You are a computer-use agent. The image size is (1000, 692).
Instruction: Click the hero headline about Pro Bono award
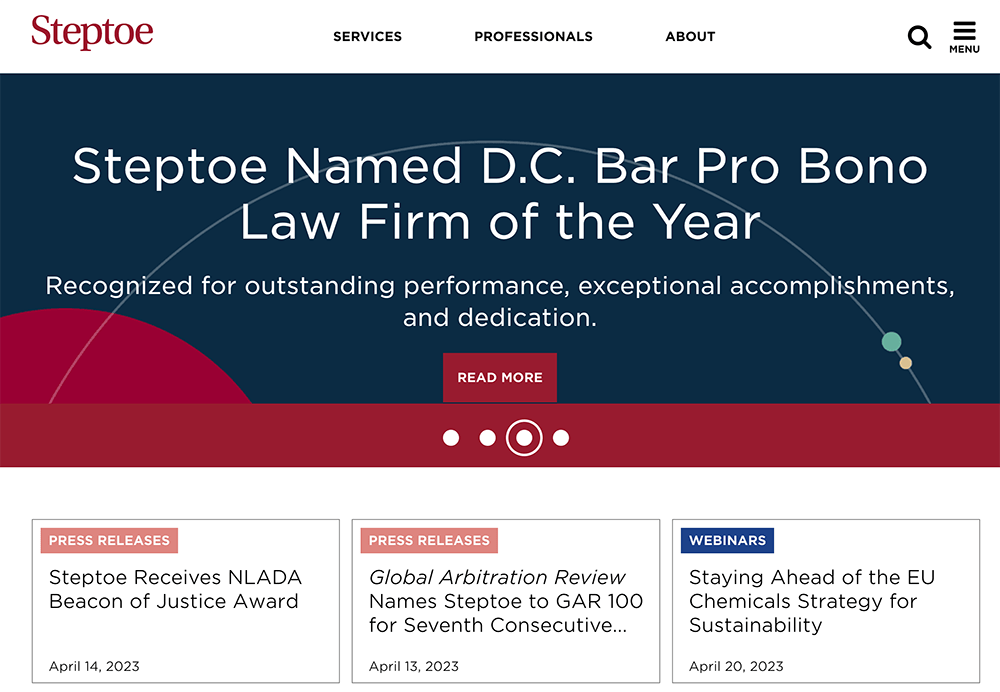[x=500, y=193]
